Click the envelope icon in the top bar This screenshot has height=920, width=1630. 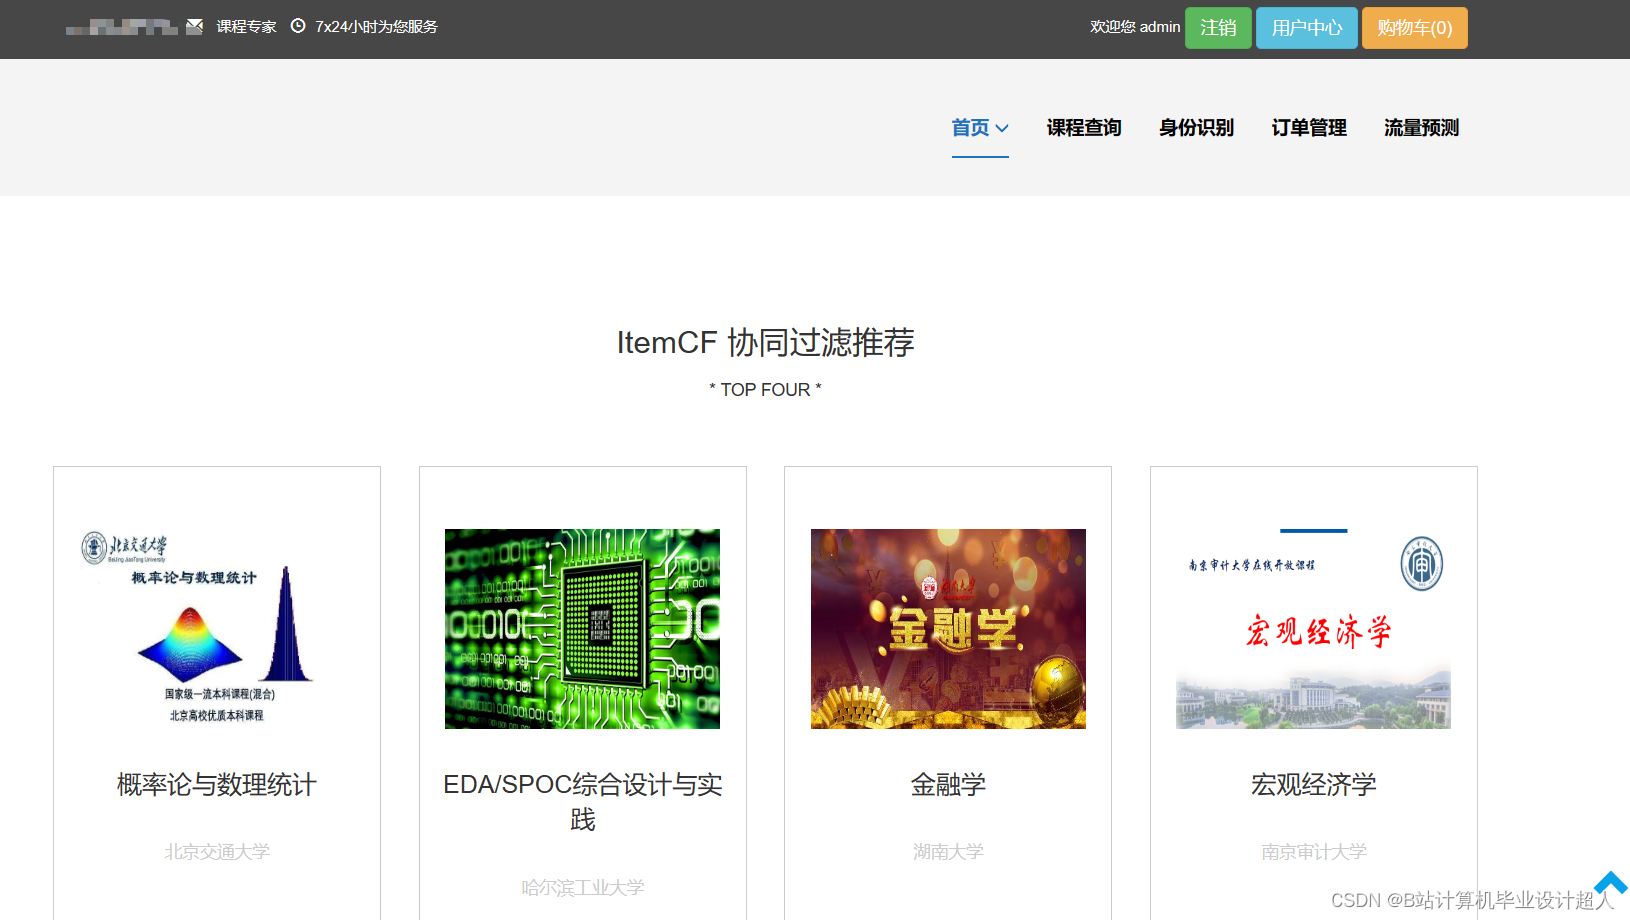[x=195, y=26]
